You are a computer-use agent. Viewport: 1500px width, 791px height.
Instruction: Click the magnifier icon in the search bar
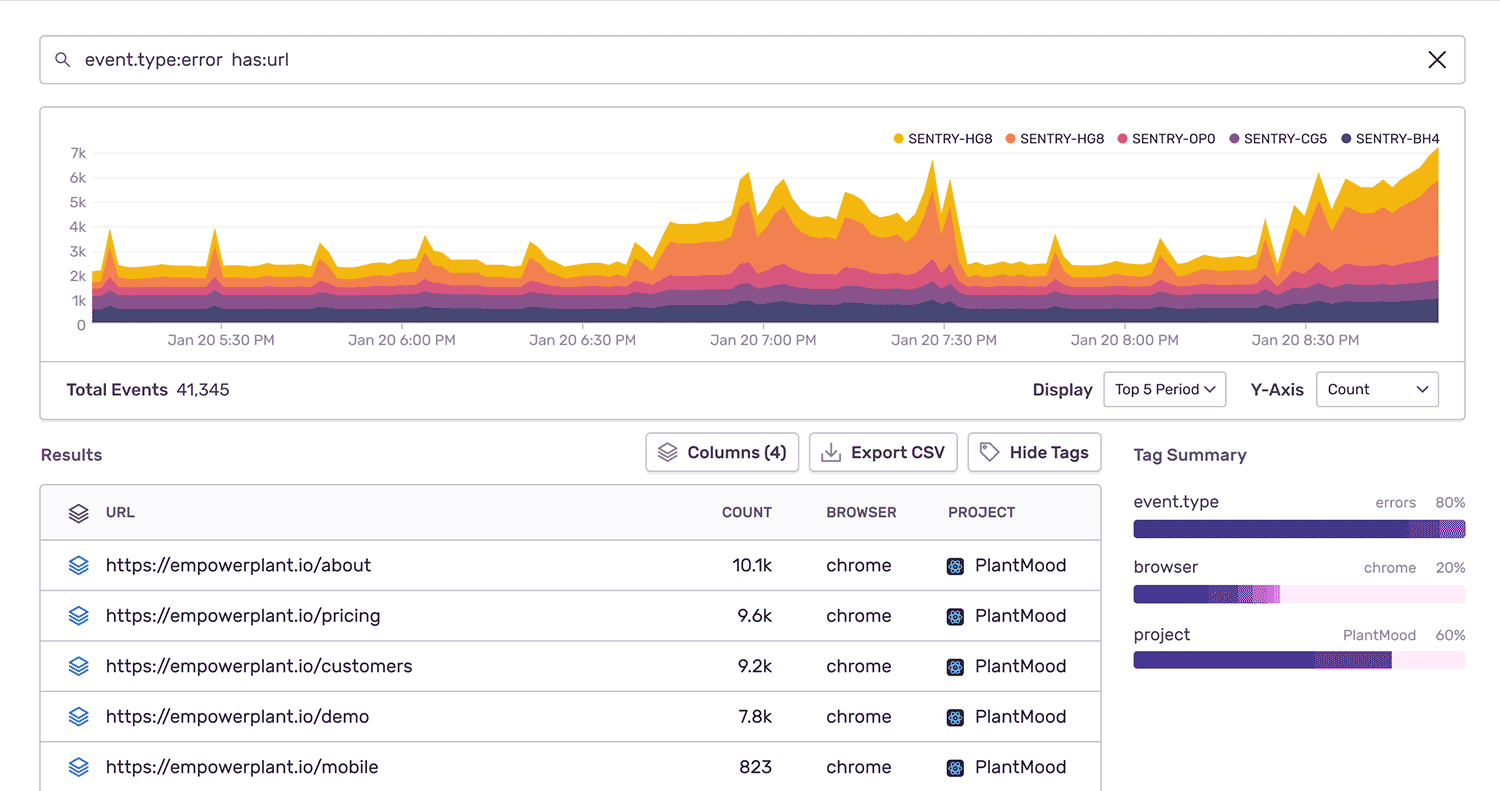coord(62,60)
